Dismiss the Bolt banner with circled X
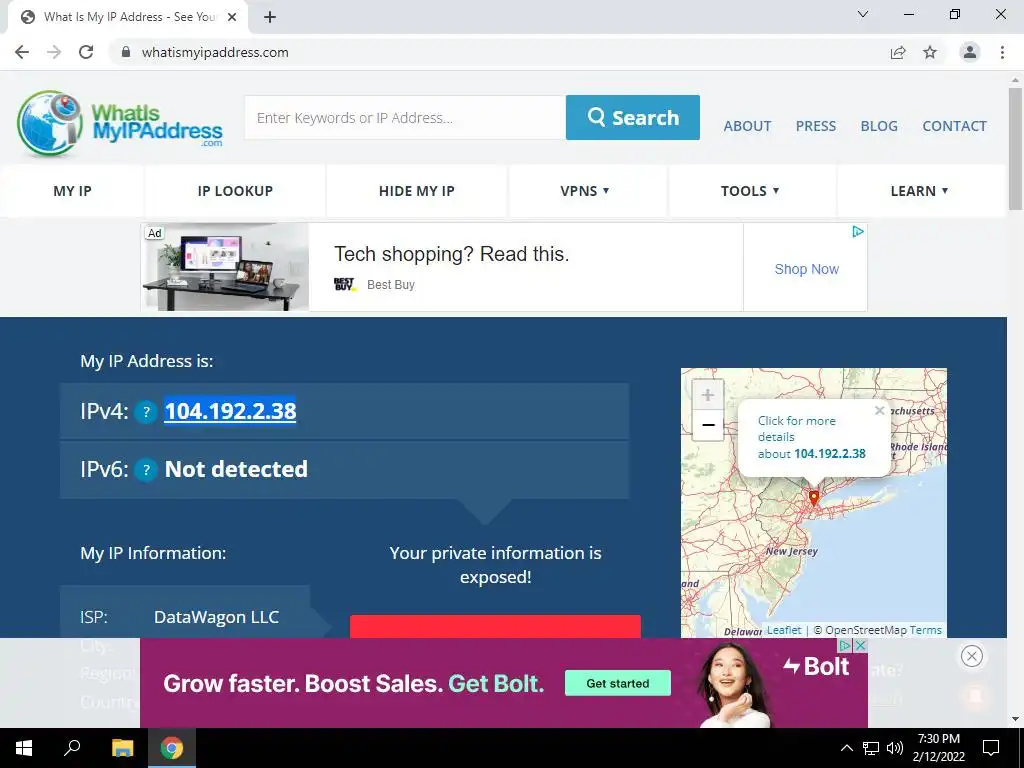The image size is (1024, 768). point(972,656)
